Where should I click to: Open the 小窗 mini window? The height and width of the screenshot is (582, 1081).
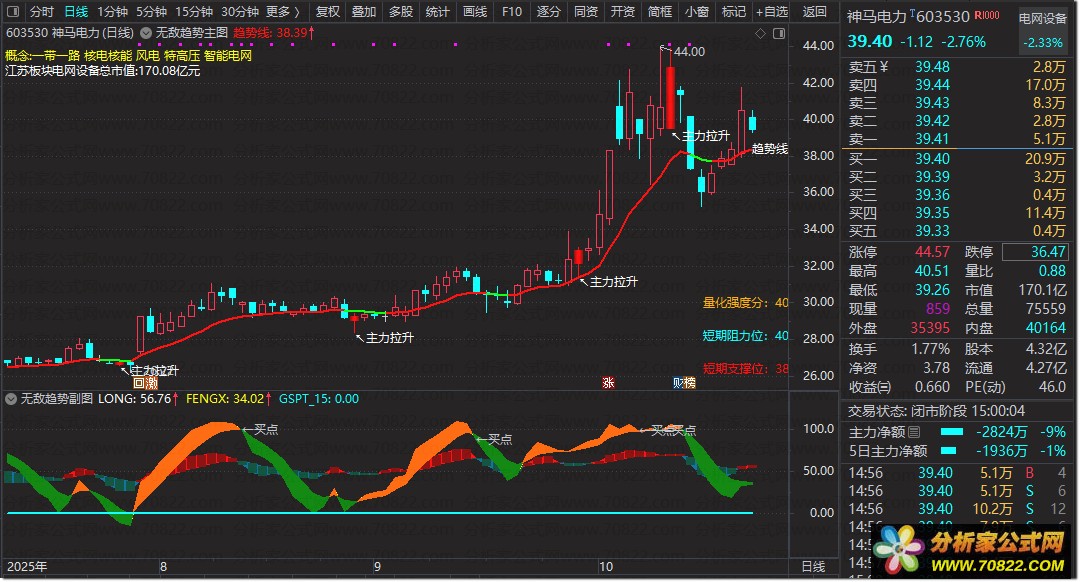[x=696, y=12]
